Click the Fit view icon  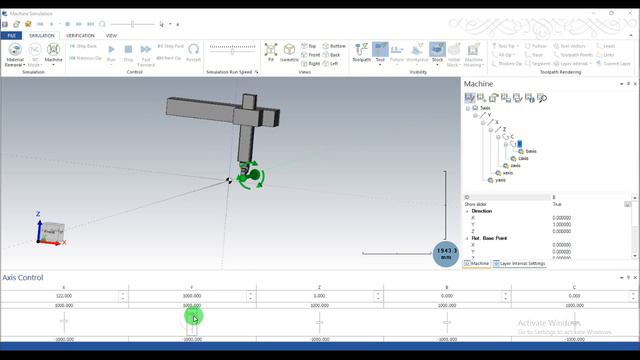pos(271,49)
